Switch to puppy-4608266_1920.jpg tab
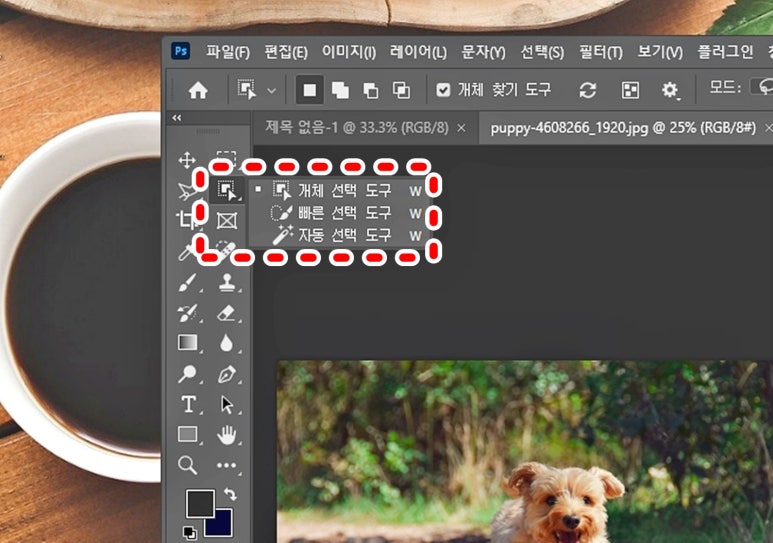The height and width of the screenshot is (543, 773). (623, 128)
